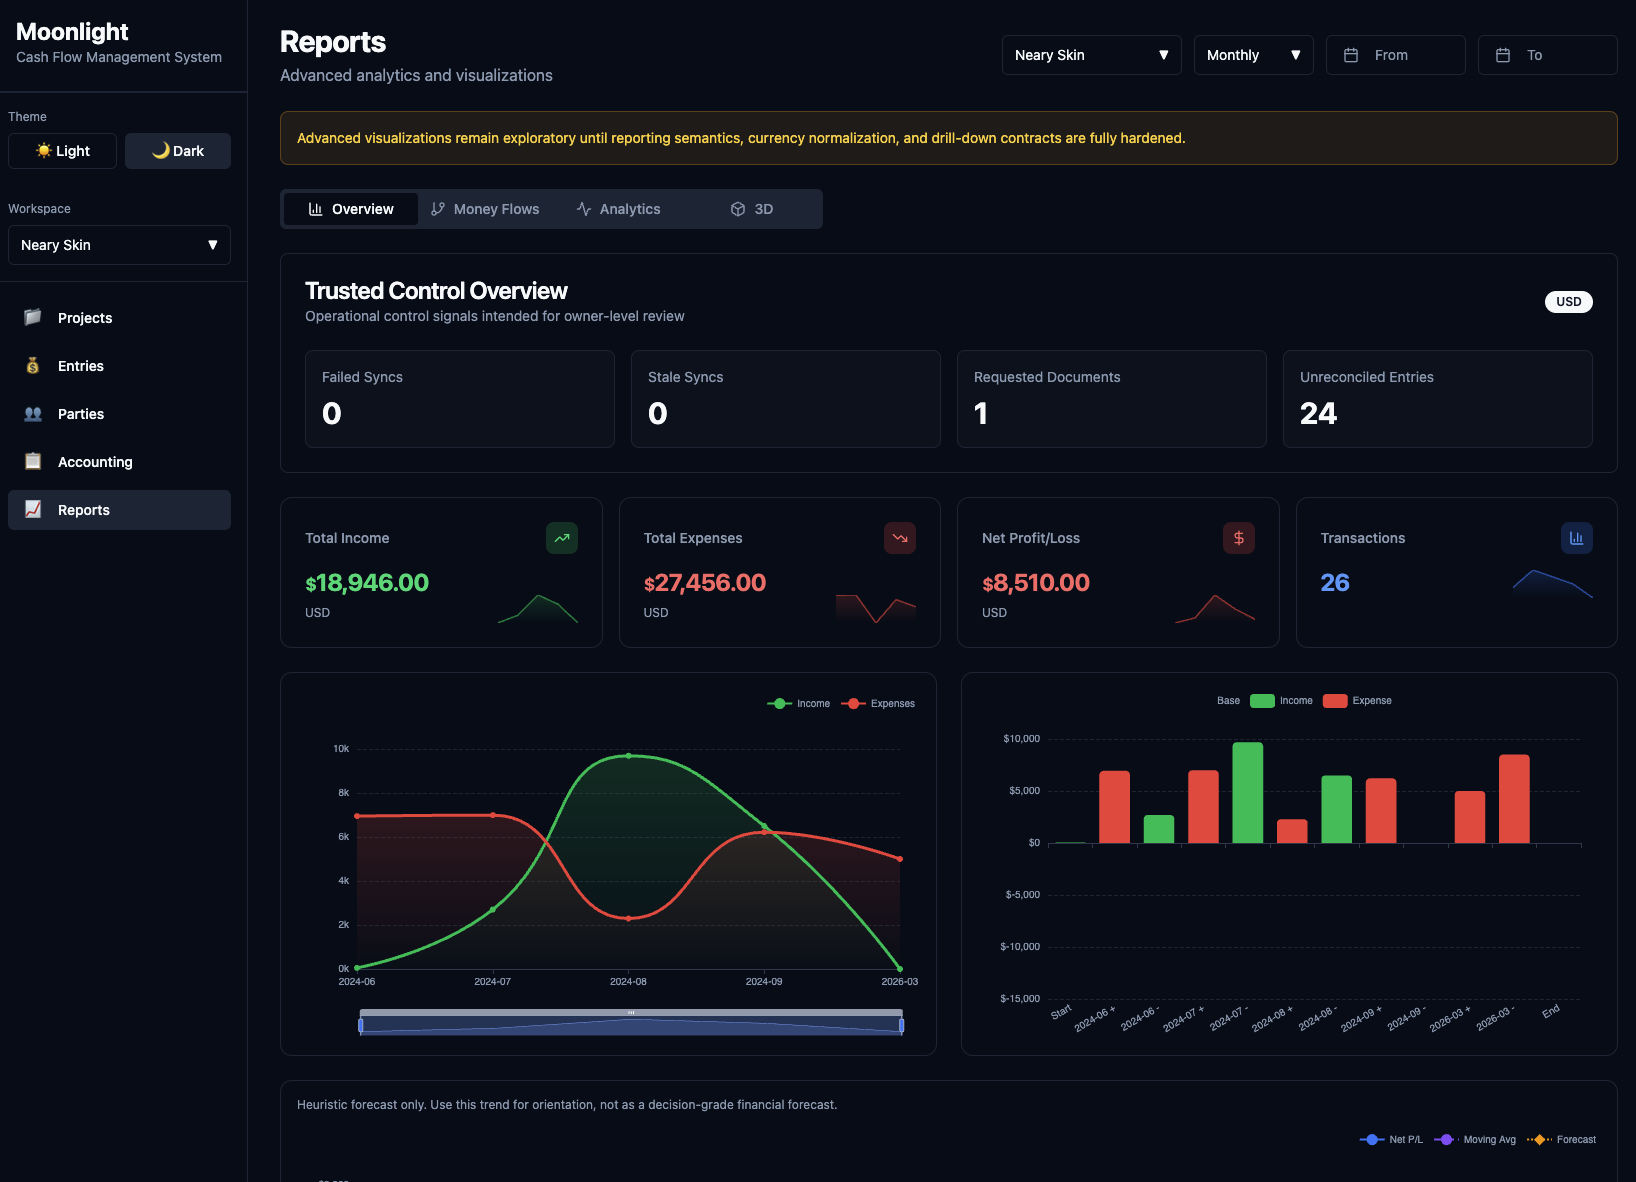
Task: Click left handle of chart zoom slider
Action: (360, 1025)
